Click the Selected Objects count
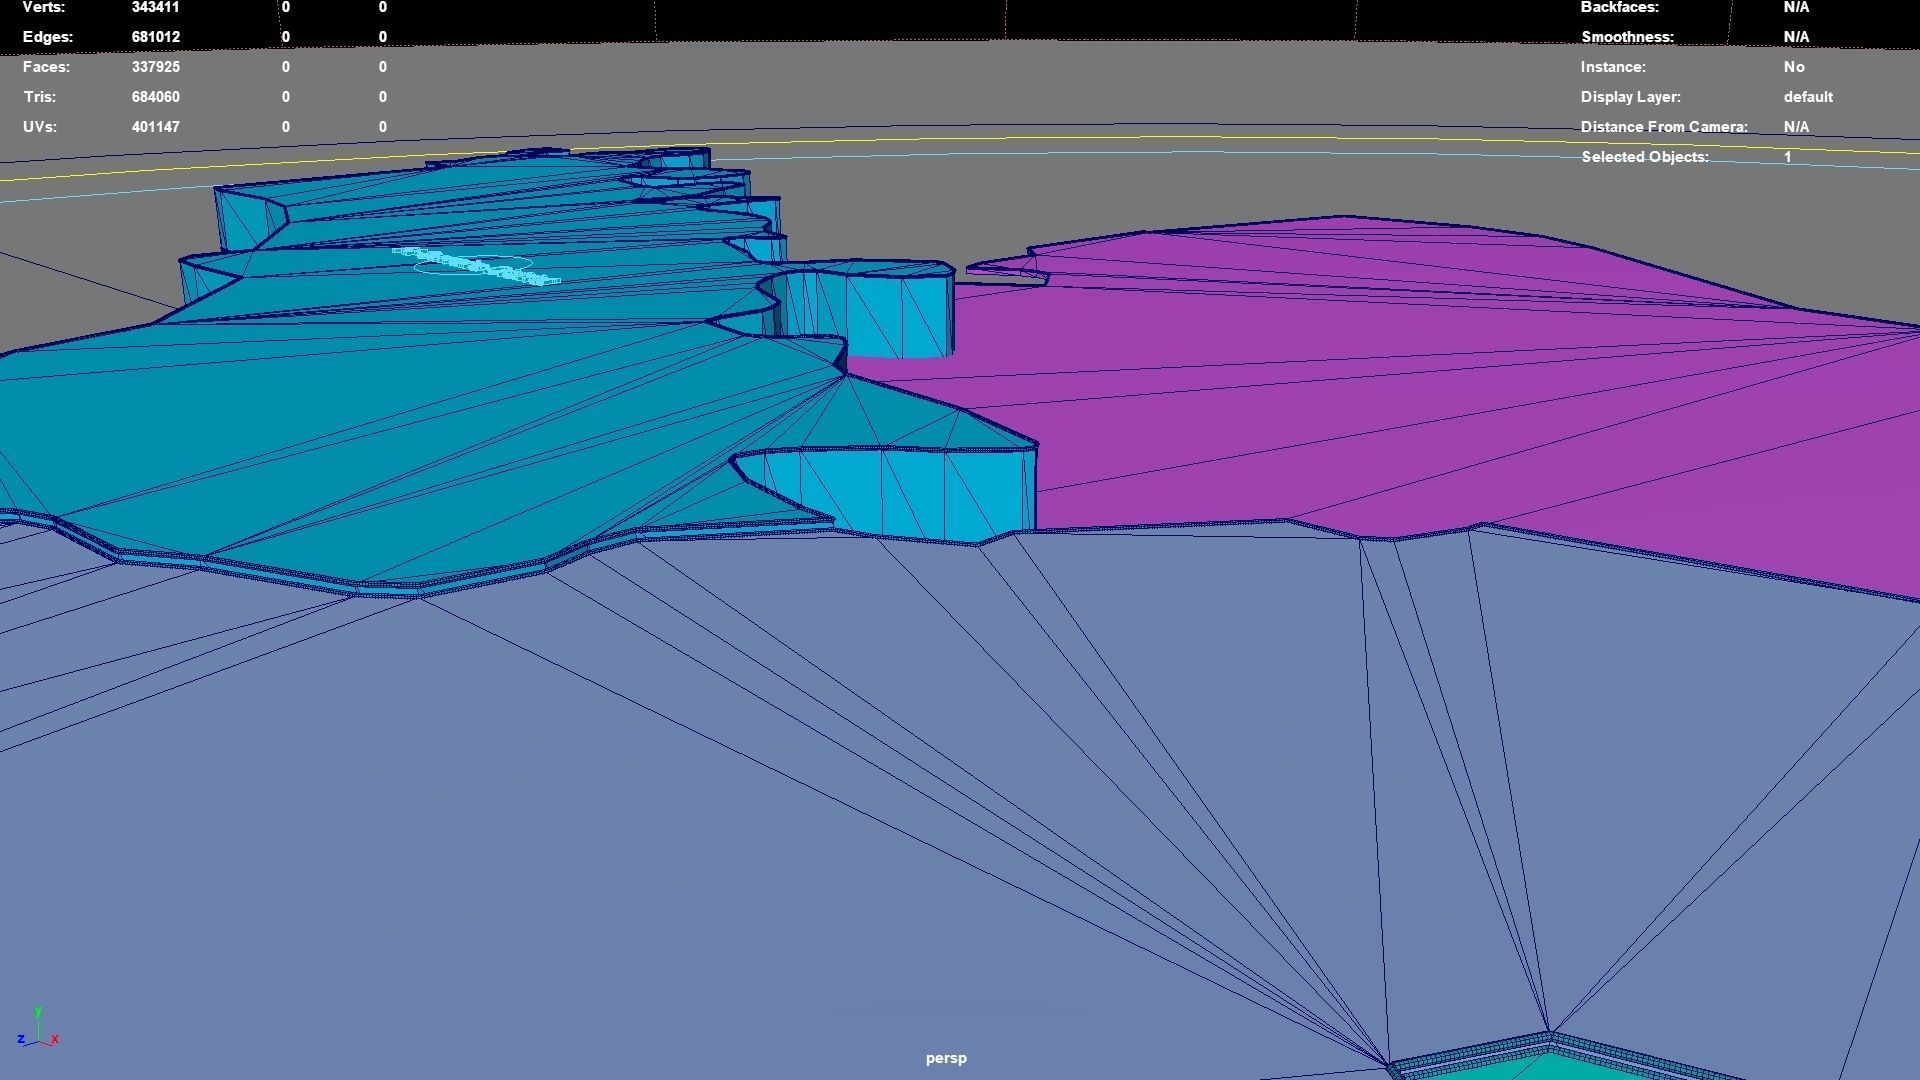The image size is (1920, 1080). coord(1786,157)
